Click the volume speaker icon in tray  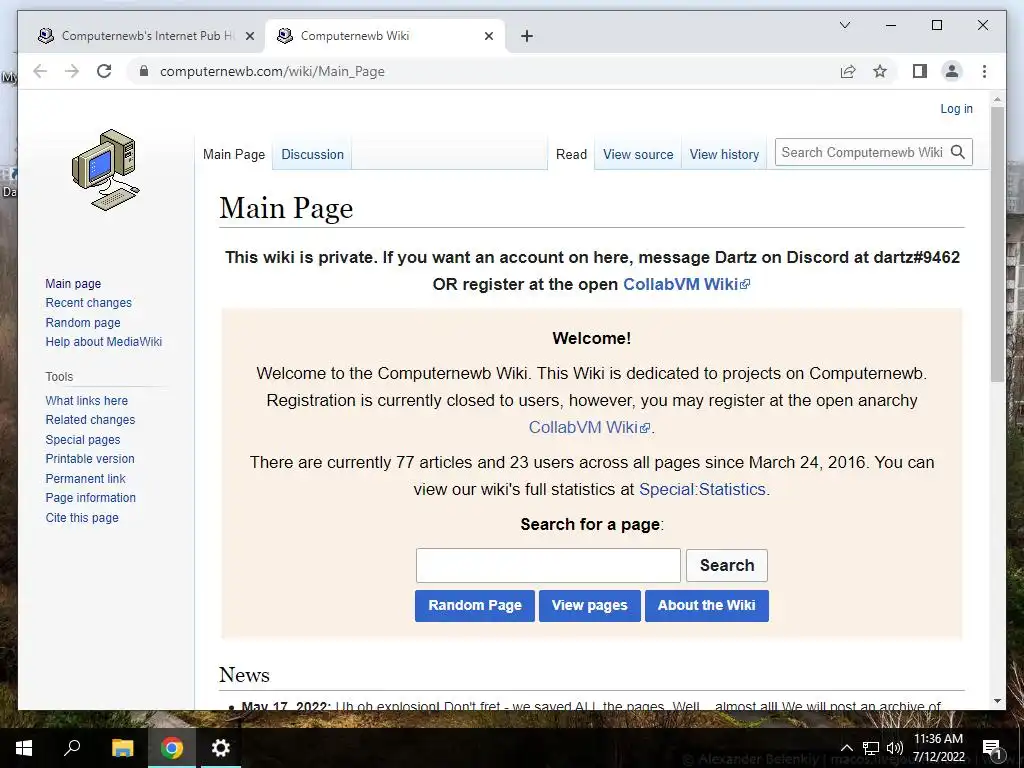tap(895, 748)
